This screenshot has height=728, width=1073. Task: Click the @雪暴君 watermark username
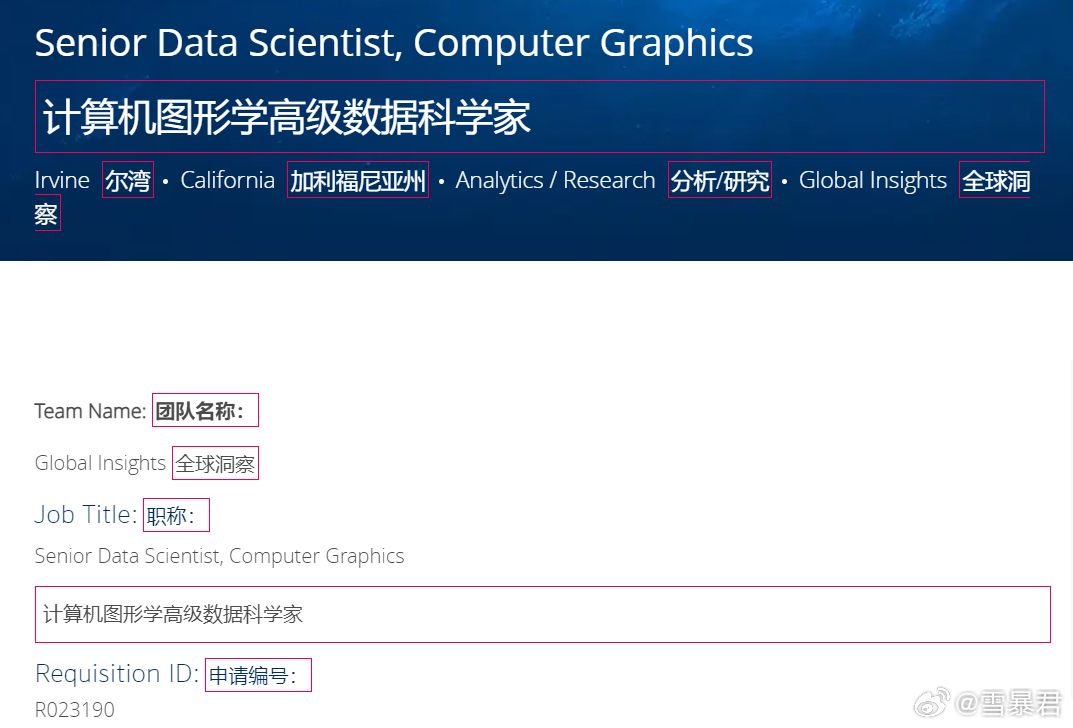[x=1009, y=704]
